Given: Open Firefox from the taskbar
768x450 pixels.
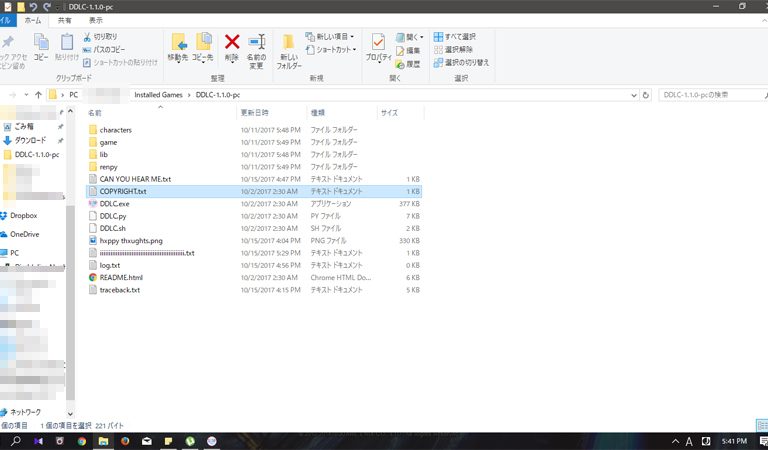Looking at the screenshot, I should pyautogui.click(x=125, y=441).
